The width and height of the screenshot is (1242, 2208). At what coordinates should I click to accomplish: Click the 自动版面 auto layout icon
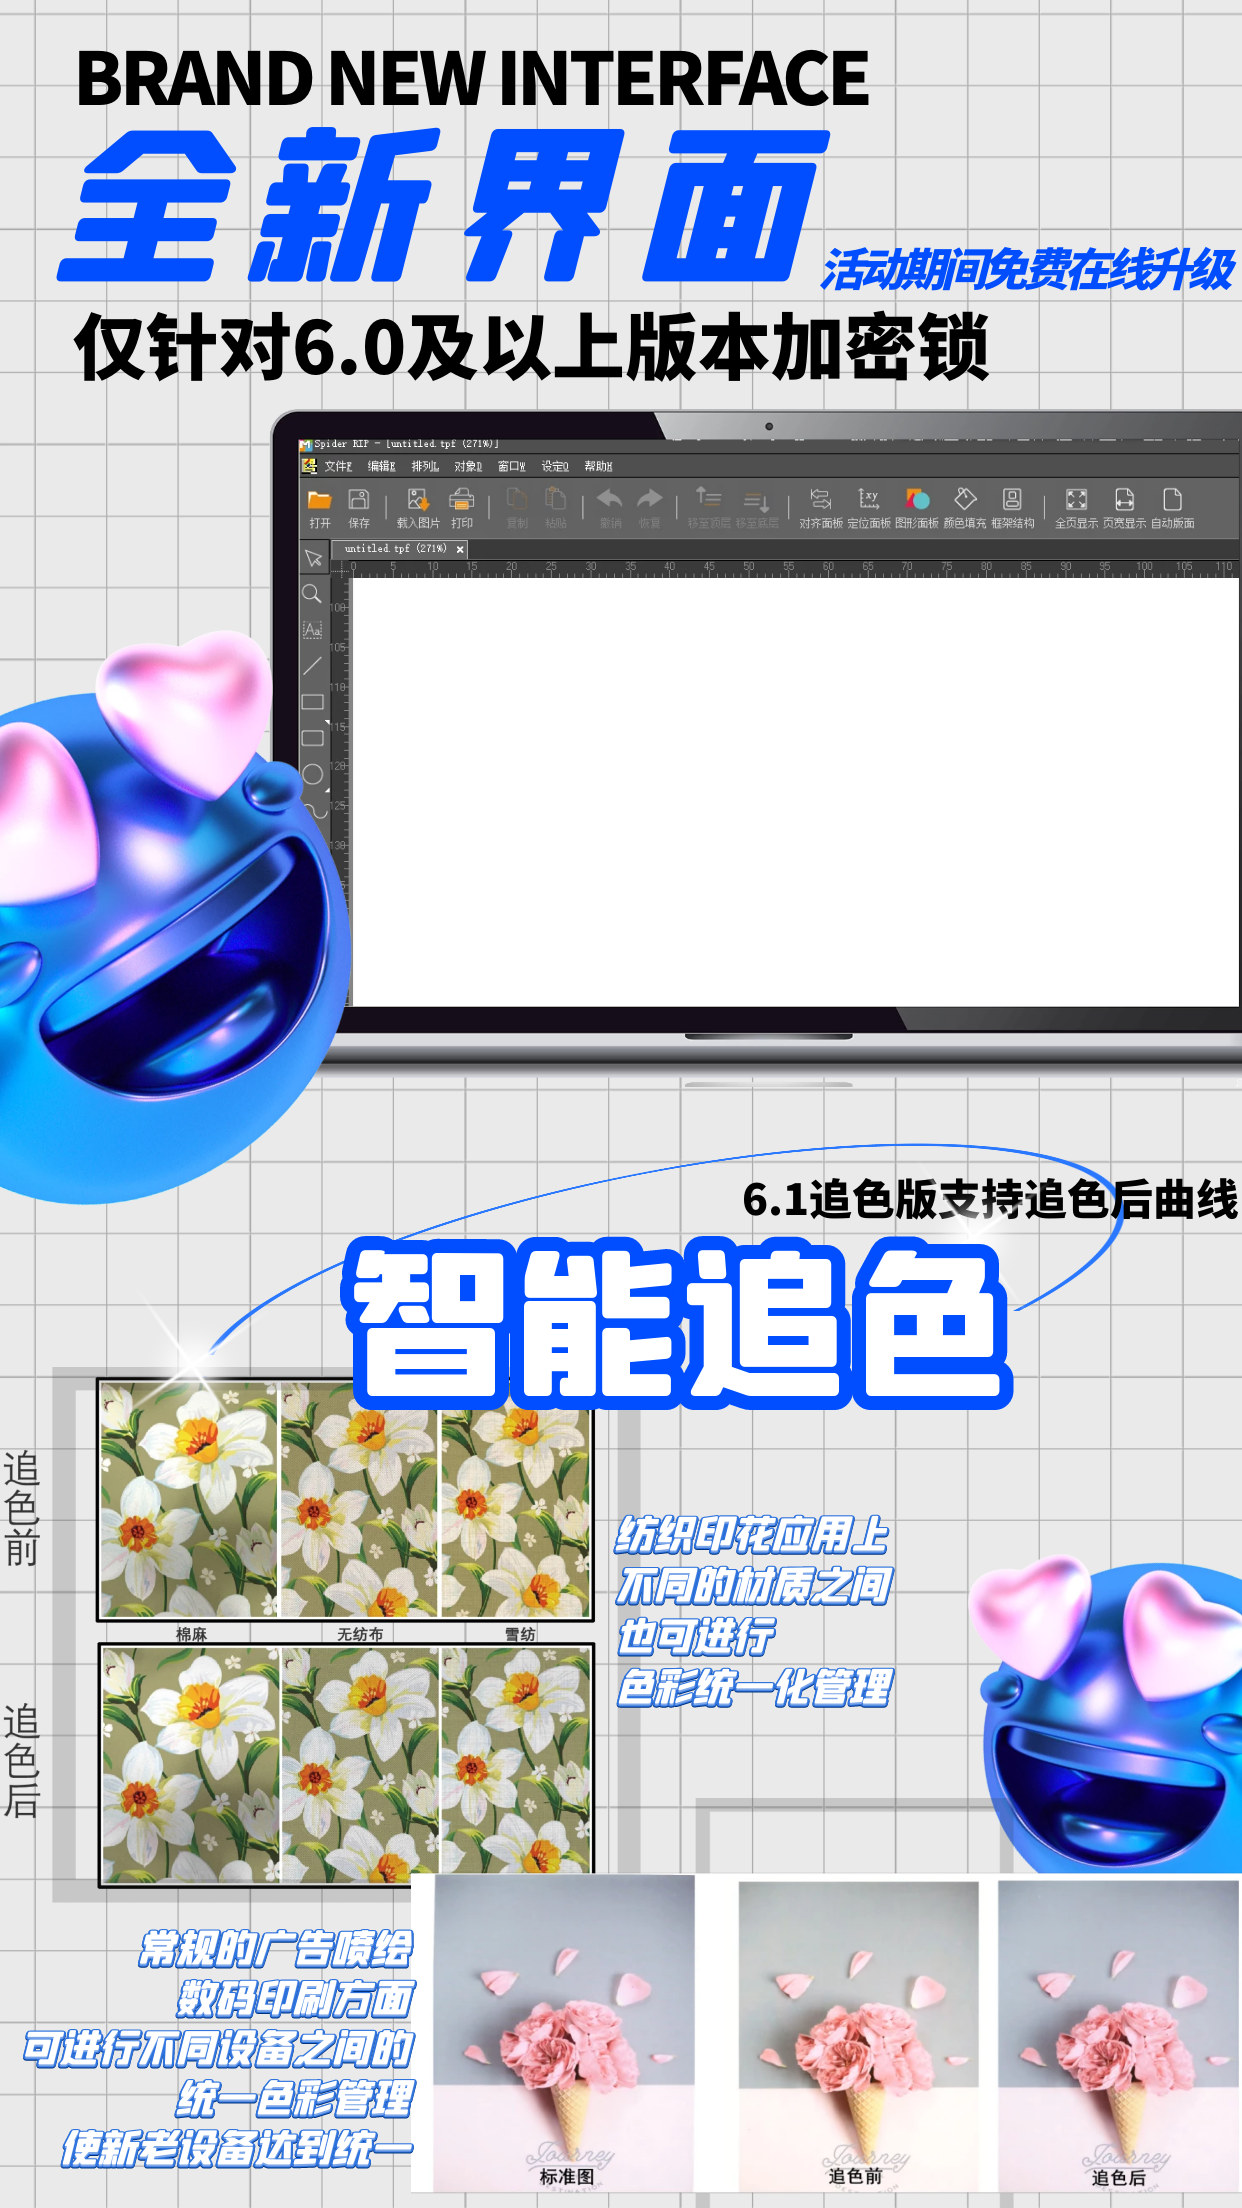(x=1172, y=499)
